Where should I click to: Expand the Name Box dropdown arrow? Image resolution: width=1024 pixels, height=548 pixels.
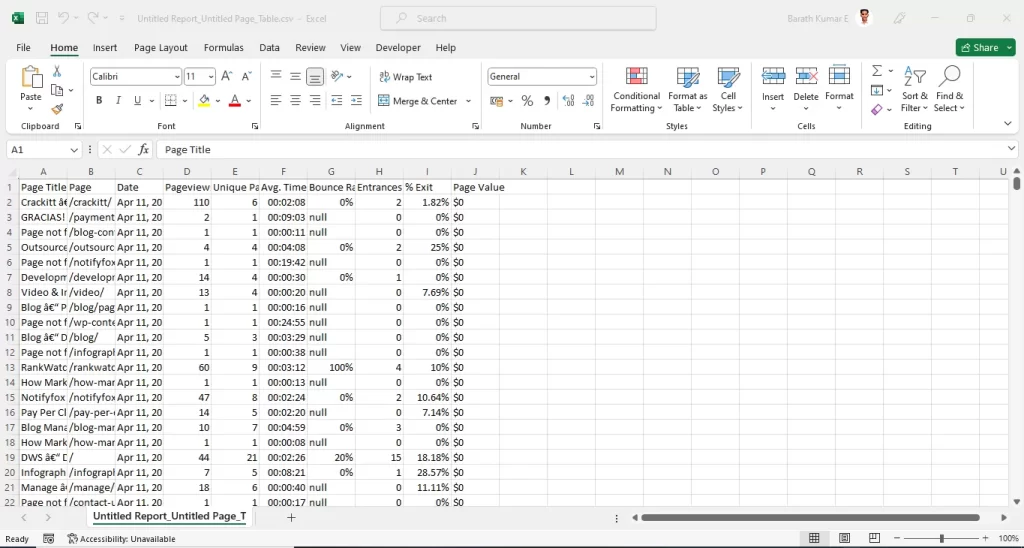point(74,150)
